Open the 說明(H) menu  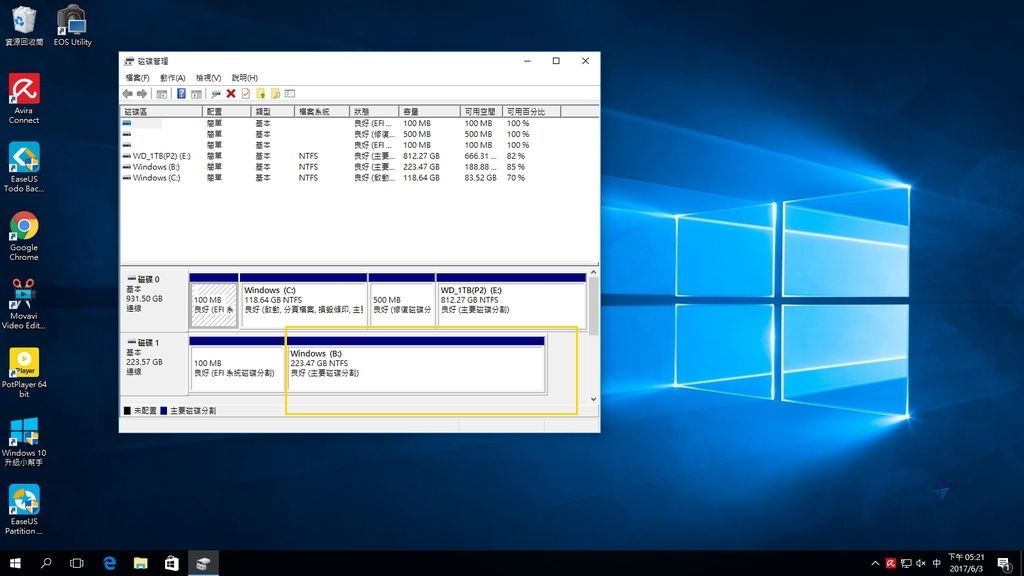pyautogui.click(x=244, y=77)
